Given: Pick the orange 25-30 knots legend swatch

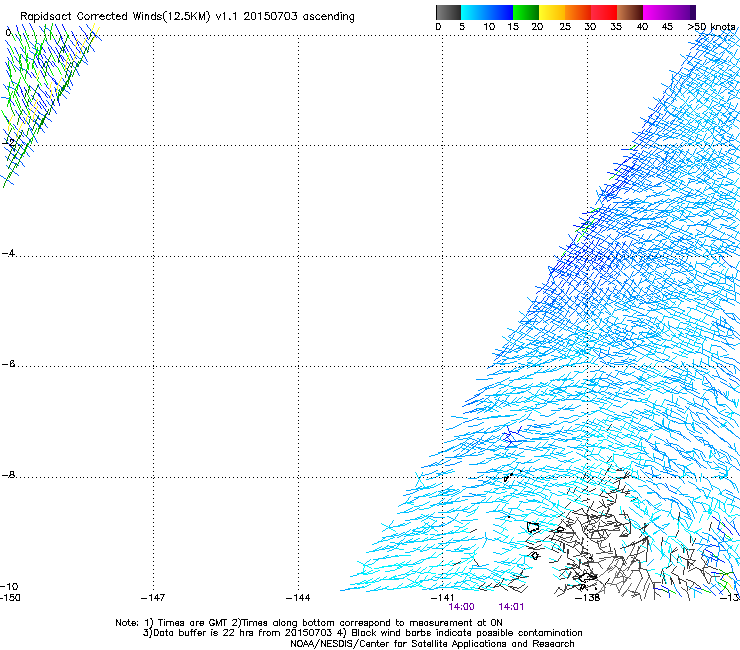Looking at the screenshot, I should tap(578, 12).
